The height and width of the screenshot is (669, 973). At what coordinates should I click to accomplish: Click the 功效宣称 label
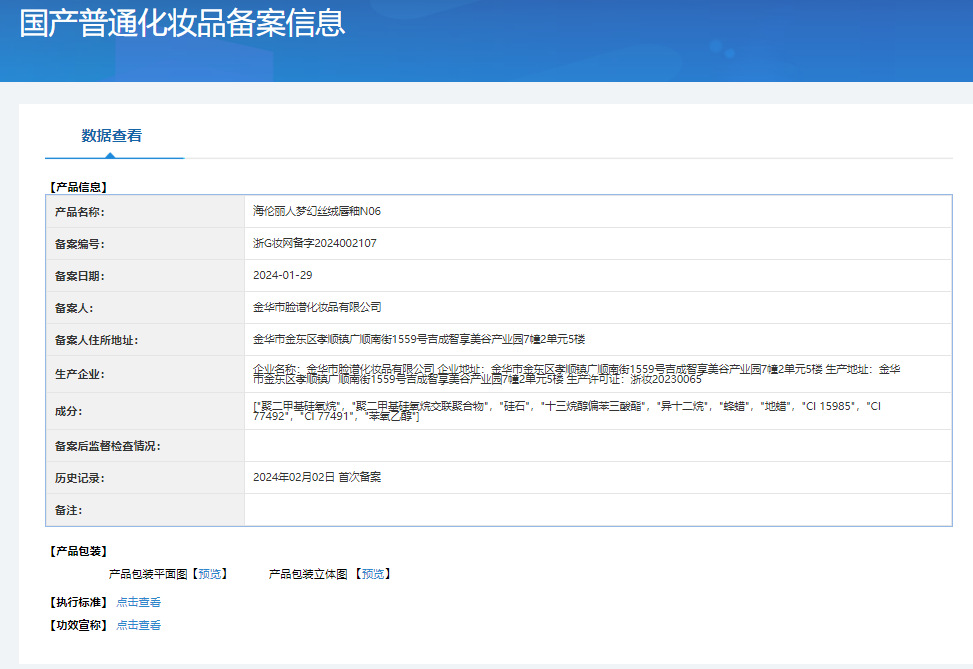(79, 625)
